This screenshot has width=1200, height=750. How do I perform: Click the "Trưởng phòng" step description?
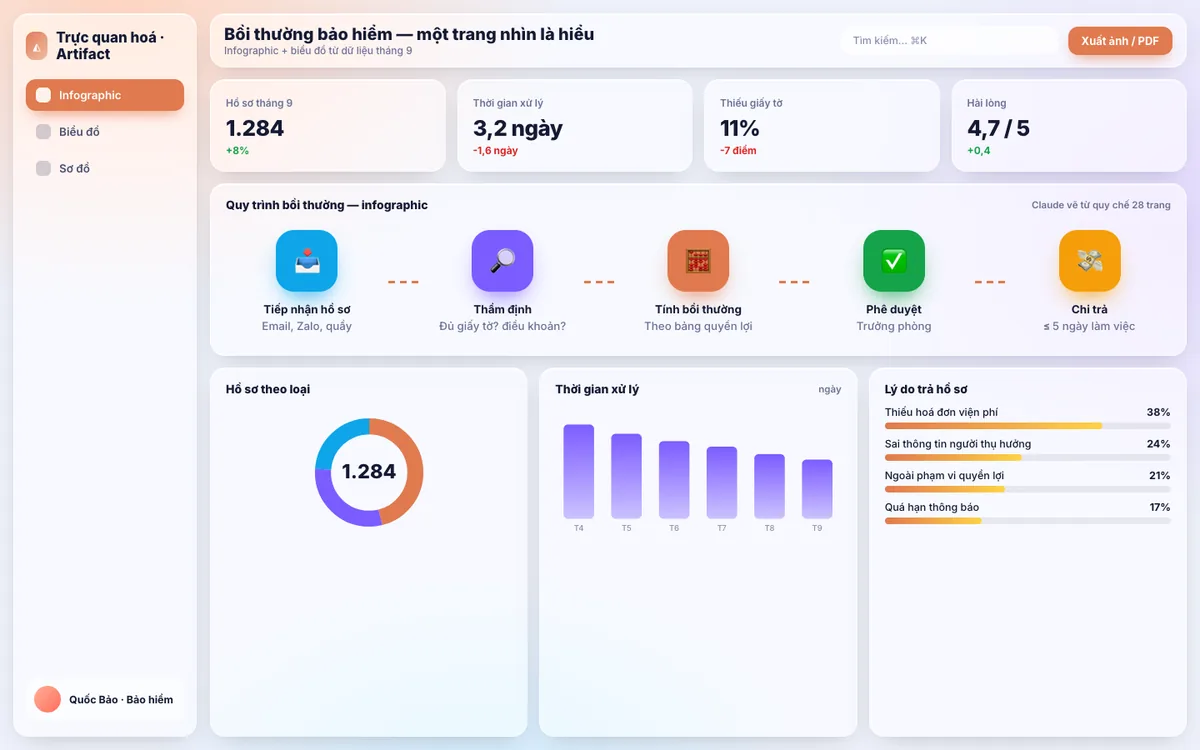point(894,326)
